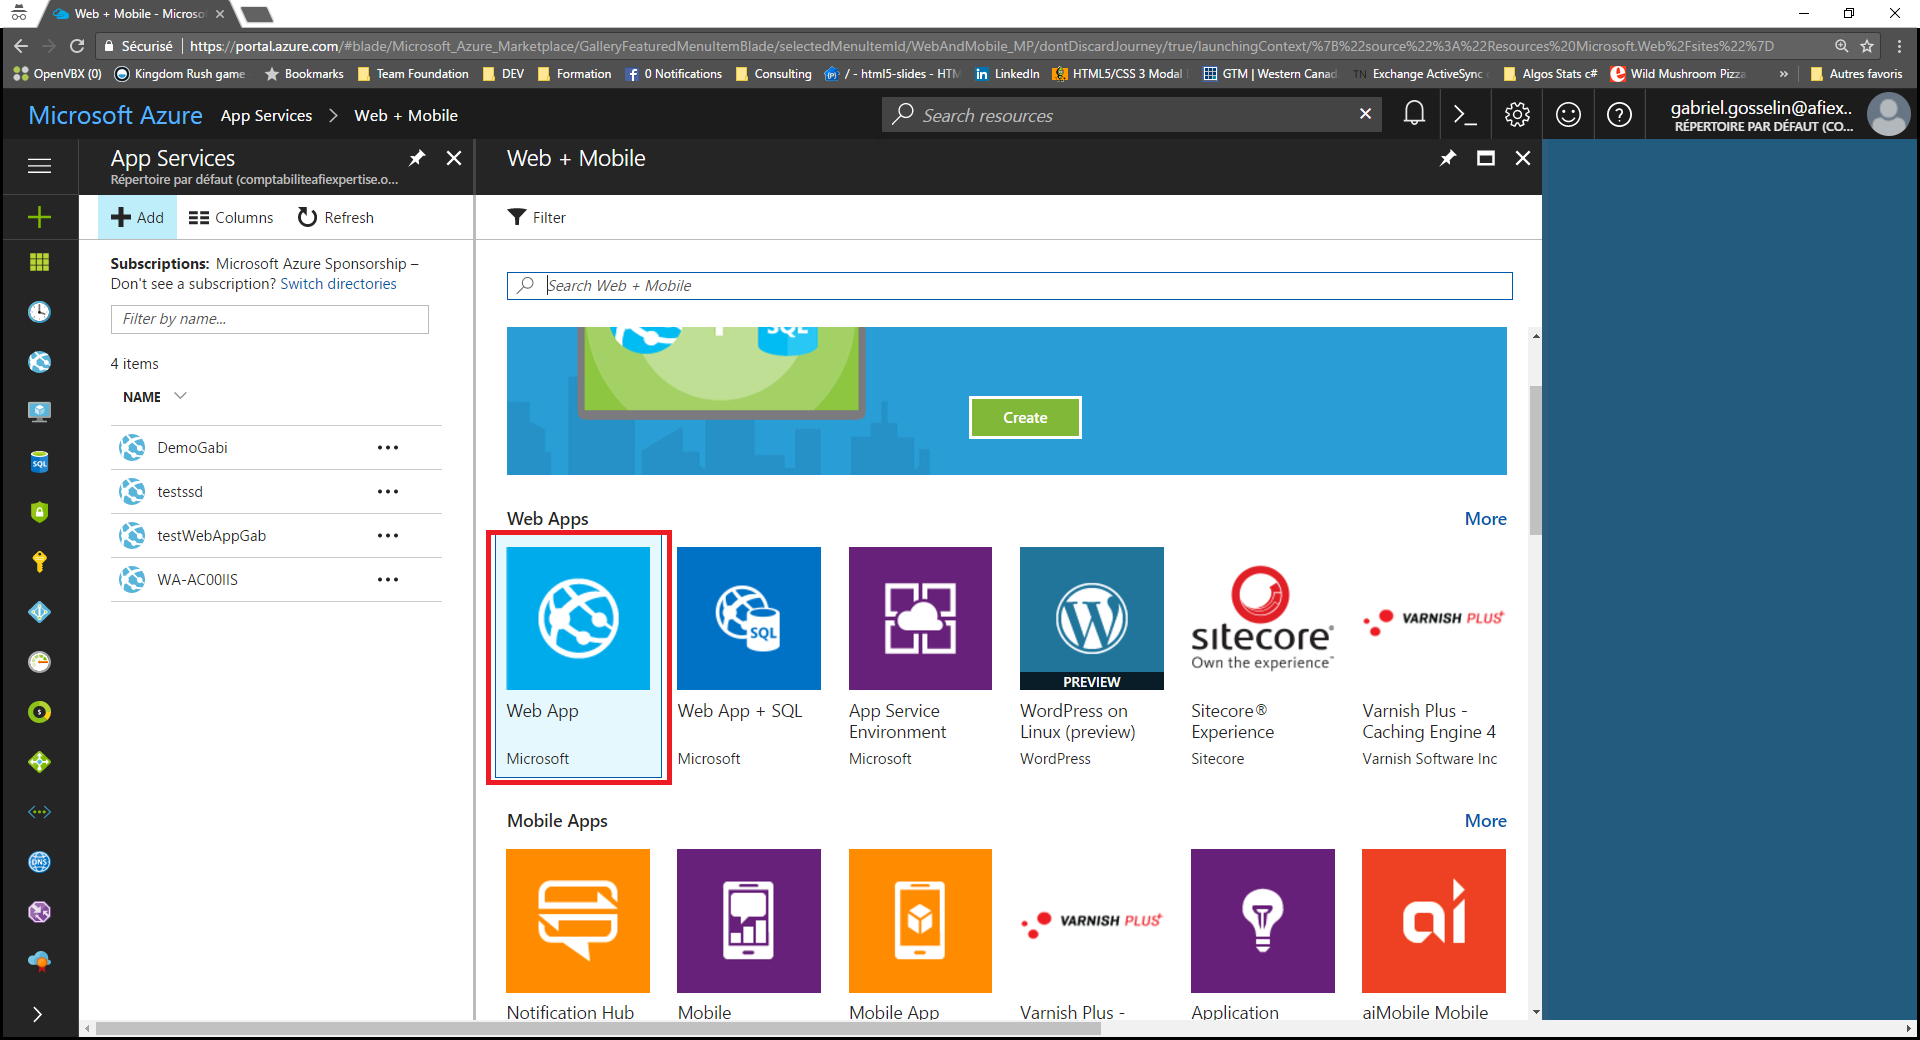Open the help question mark icon
This screenshot has width=1920, height=1040.
[x=1619, y=115]
